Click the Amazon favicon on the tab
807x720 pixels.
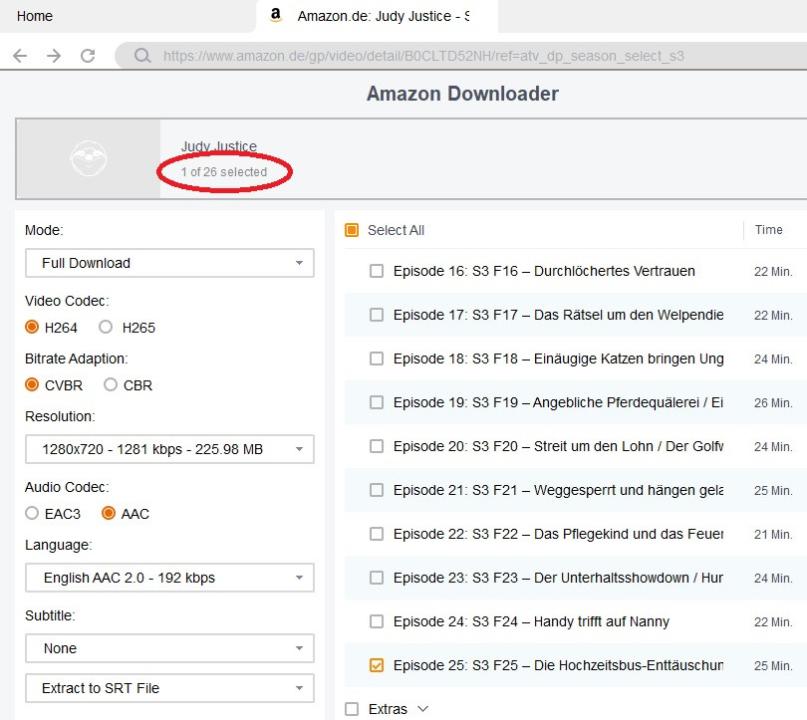(x=276, y=16)
